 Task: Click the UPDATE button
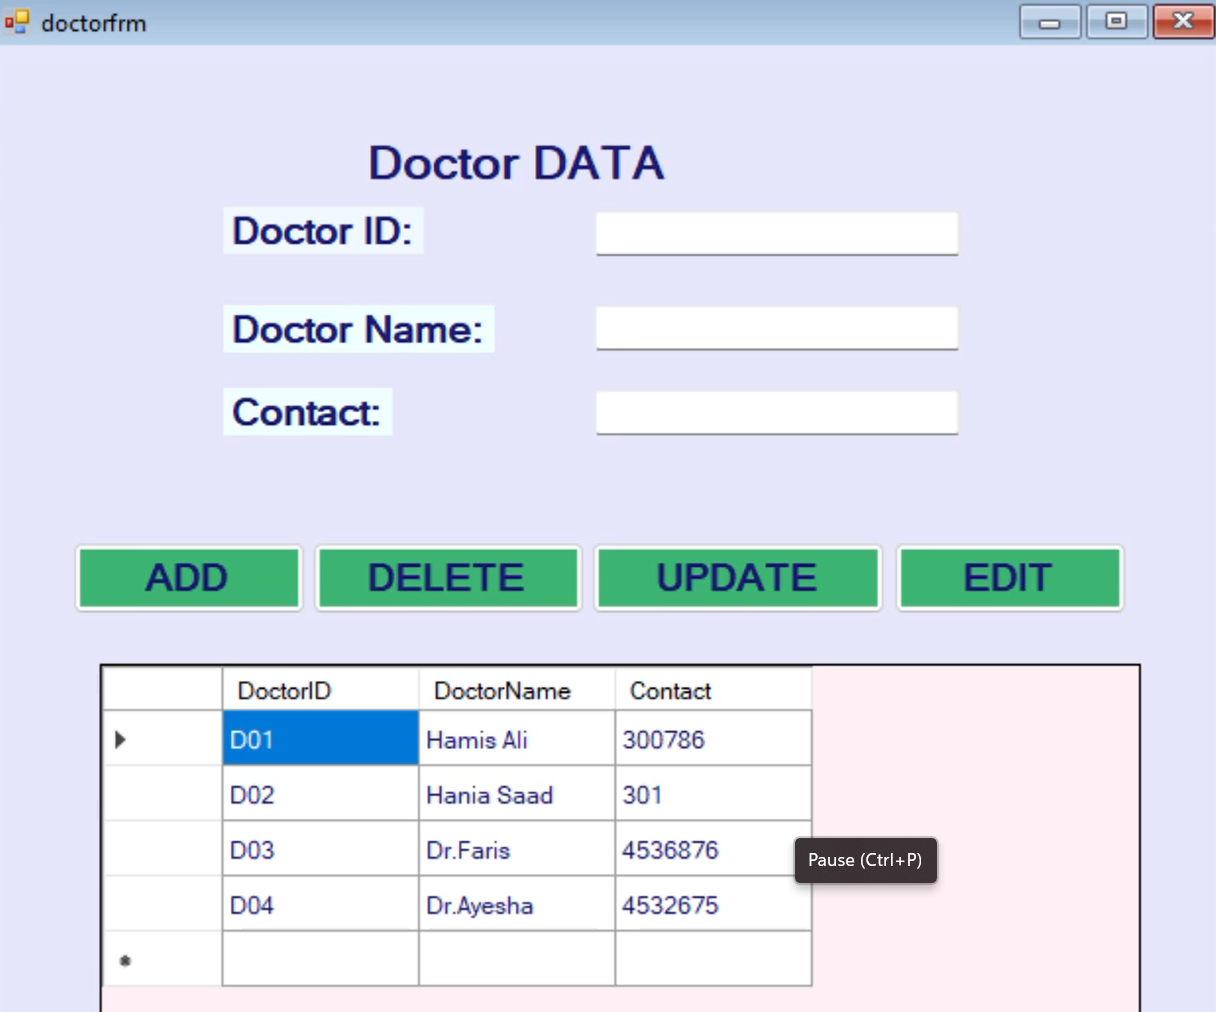[738, 578]
